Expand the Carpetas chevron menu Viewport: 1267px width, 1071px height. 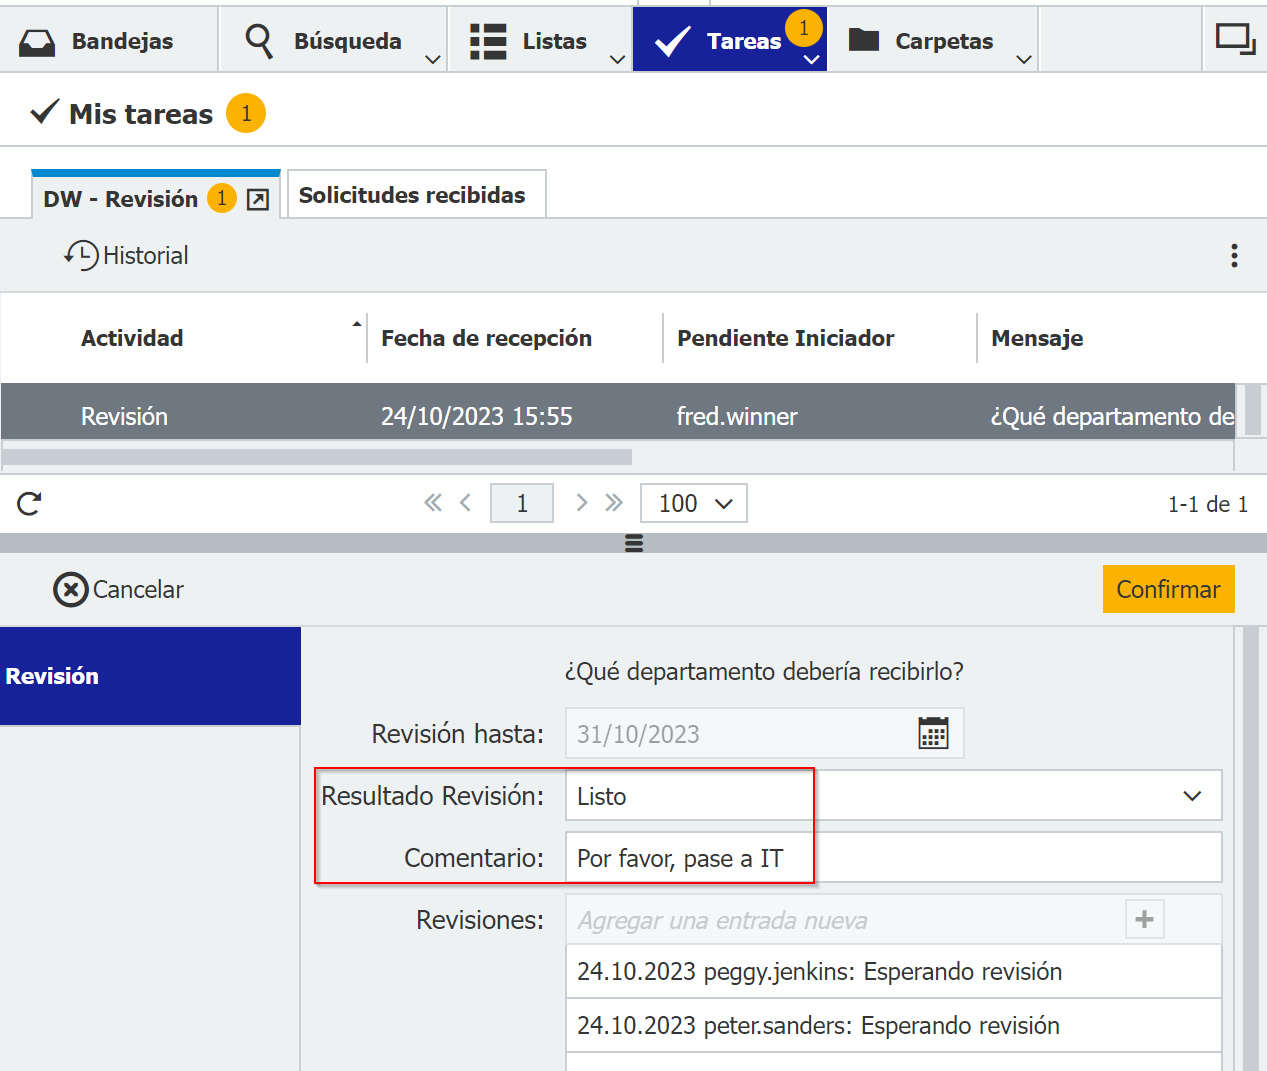1023,58
